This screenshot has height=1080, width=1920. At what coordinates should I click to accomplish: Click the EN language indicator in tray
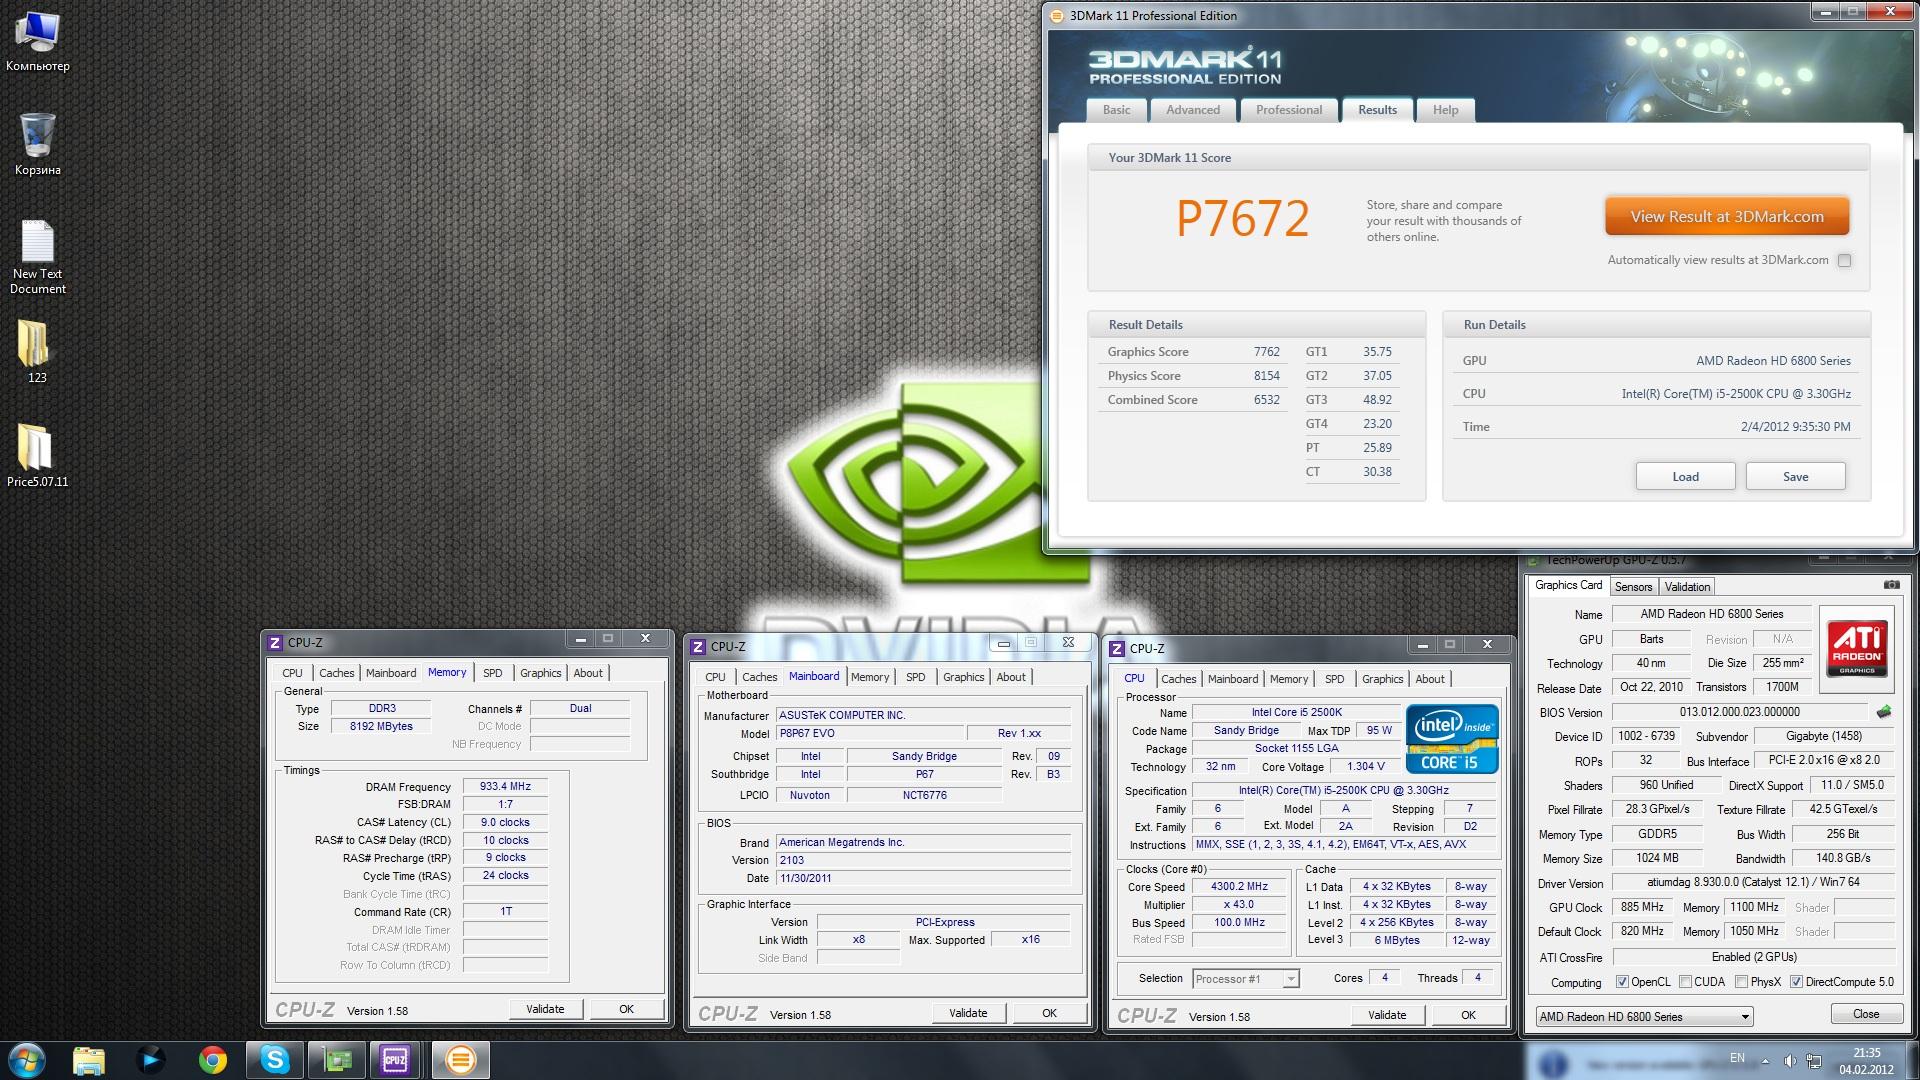click(x=1737, y=1058)
